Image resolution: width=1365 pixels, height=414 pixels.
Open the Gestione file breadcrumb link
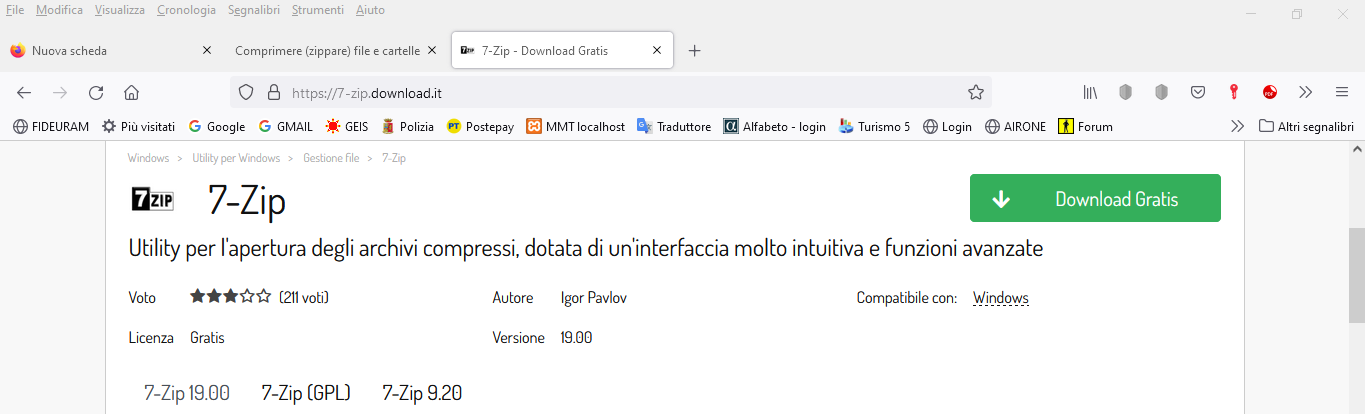click(x=331, y=158)
